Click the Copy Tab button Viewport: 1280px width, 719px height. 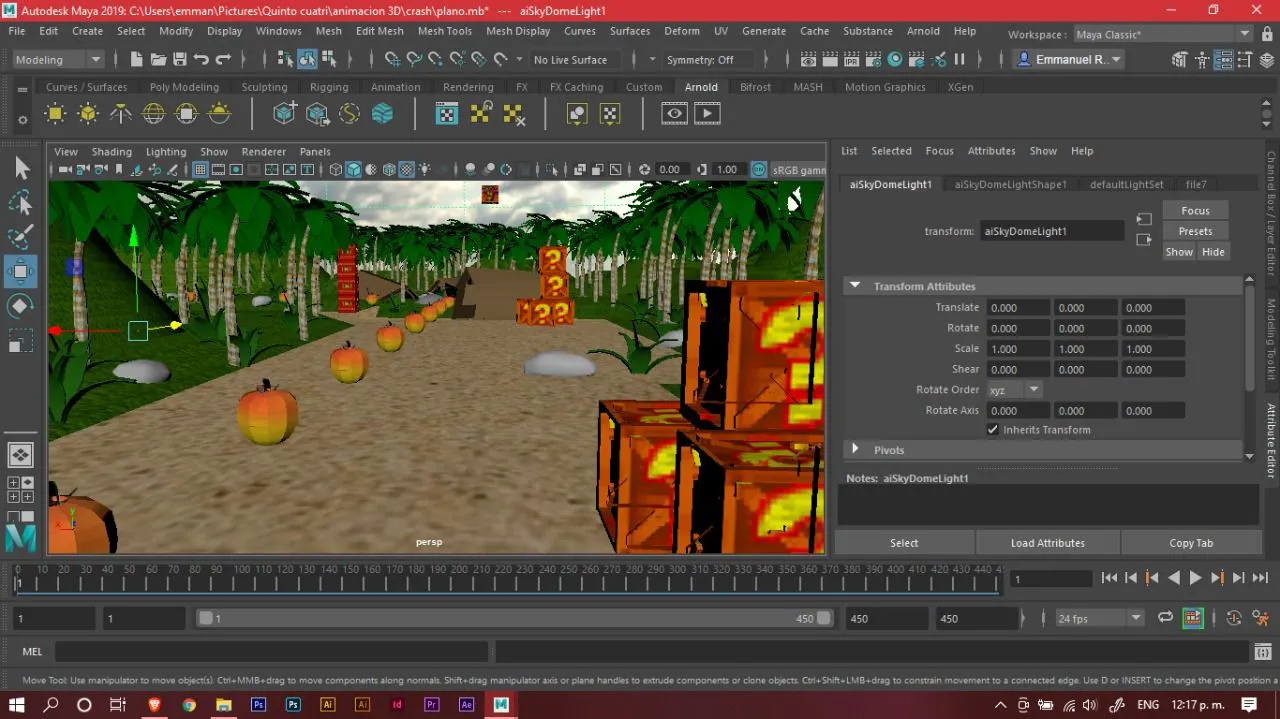click(1190, 543)
